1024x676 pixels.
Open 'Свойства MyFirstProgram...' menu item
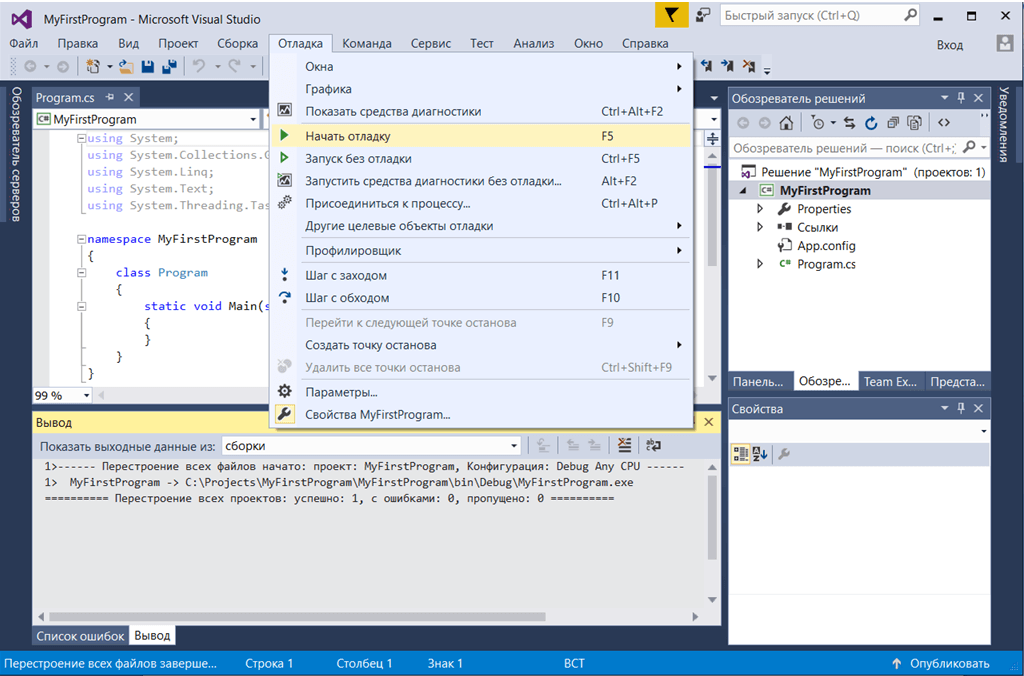pyautogui.click(x=481, y=414)
